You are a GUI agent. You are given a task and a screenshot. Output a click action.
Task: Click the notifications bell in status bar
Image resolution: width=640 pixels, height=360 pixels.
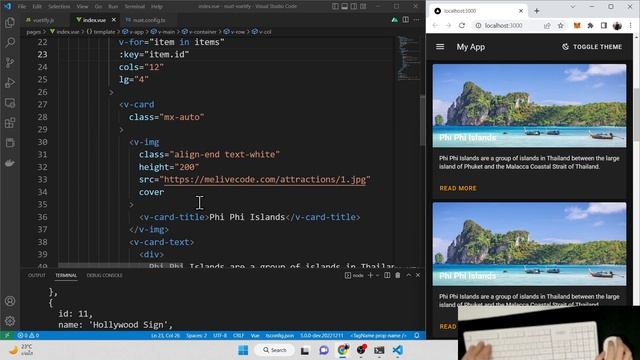pos(417,336)
